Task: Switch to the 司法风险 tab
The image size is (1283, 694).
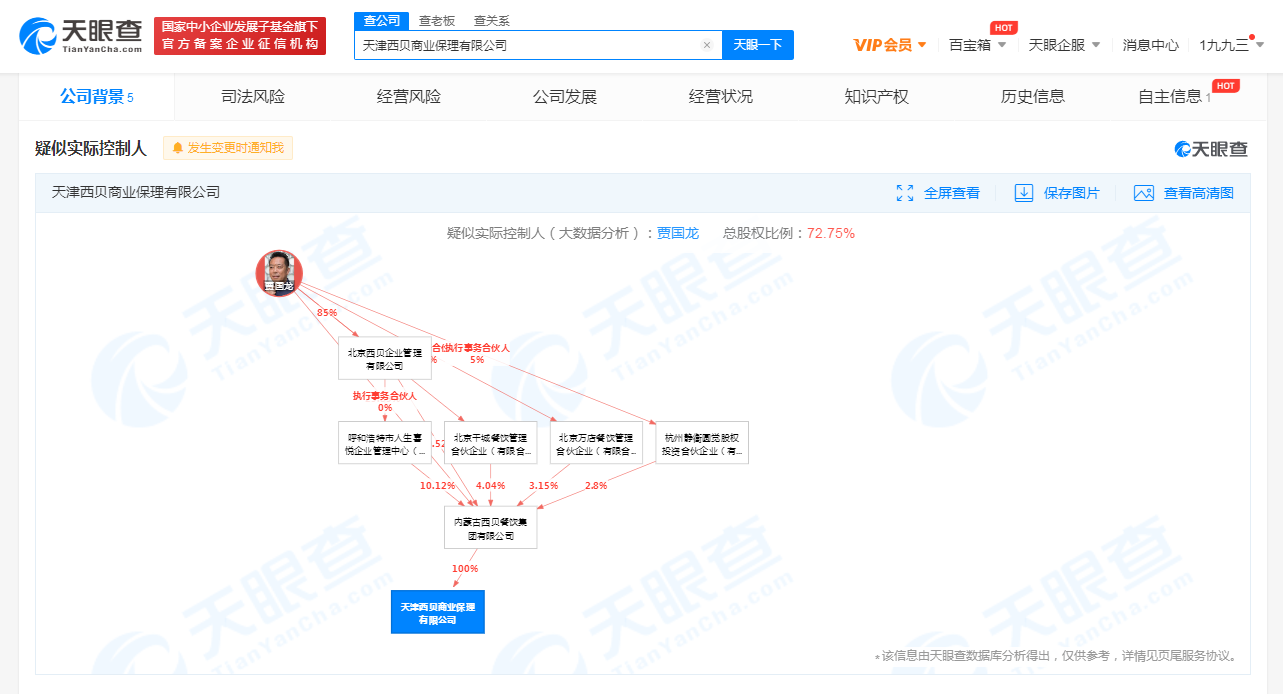Action: (253, 97)
